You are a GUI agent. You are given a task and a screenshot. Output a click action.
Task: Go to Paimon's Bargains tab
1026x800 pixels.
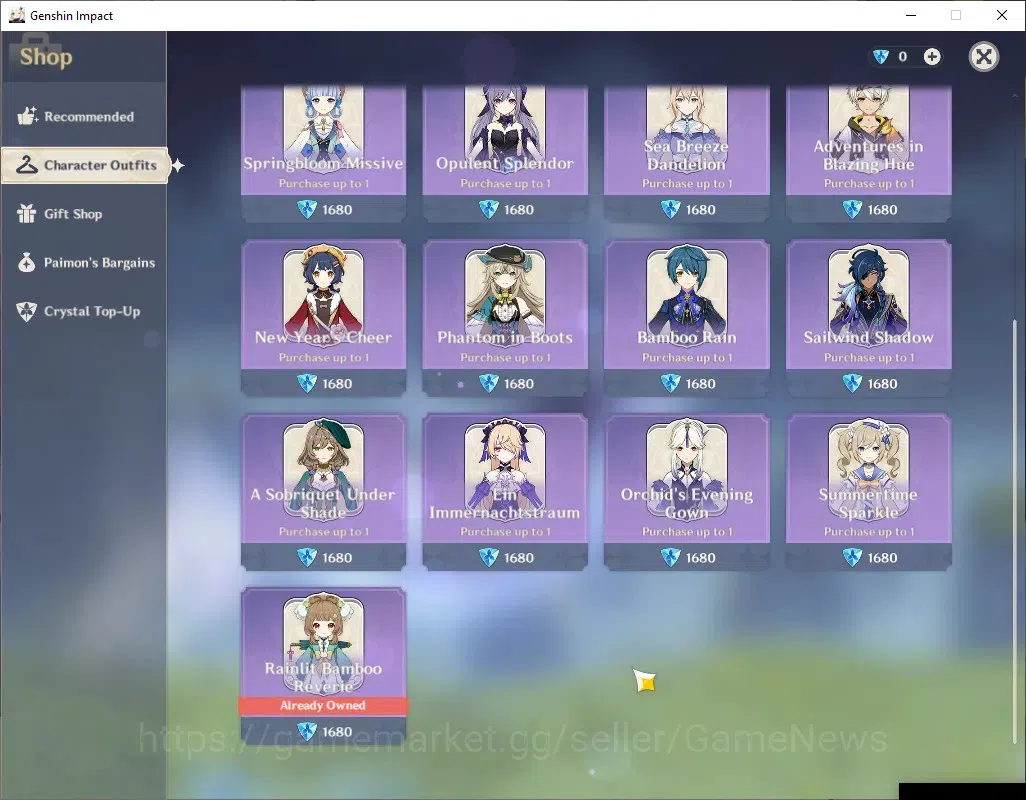tap(83, 262)
